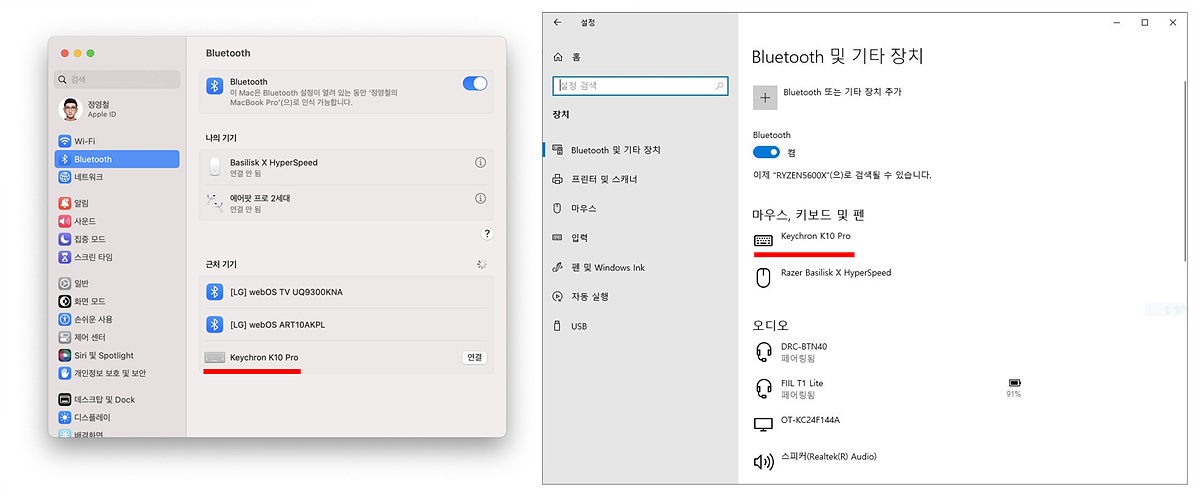Select Basilisk X HyperSpeed row in macOS 나의 기기
Screen dimensions: 1200x497
346,166
